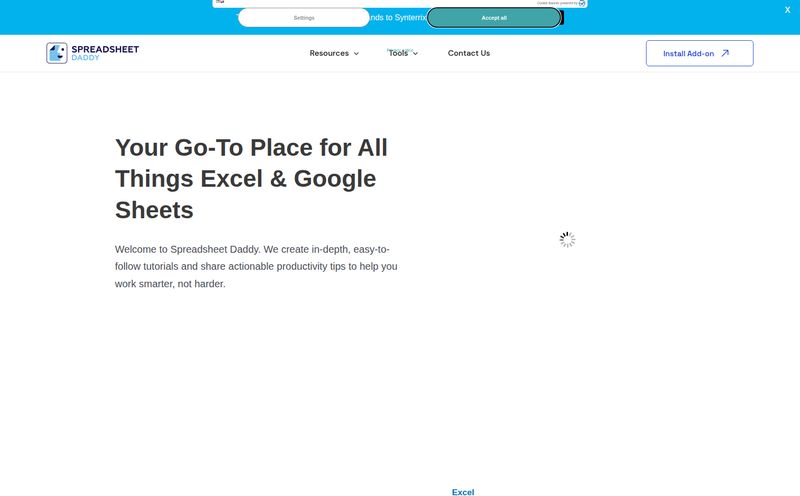Viewport: 800px width, 496px height.
Task: Click the Excel link at bottom
Action: click(463, 491)
